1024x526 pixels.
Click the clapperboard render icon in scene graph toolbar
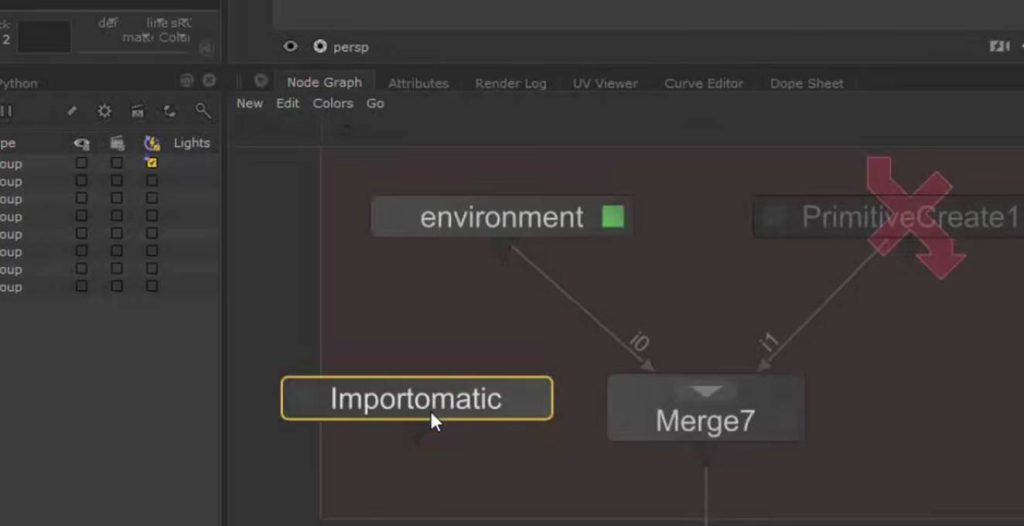(137, 111)
